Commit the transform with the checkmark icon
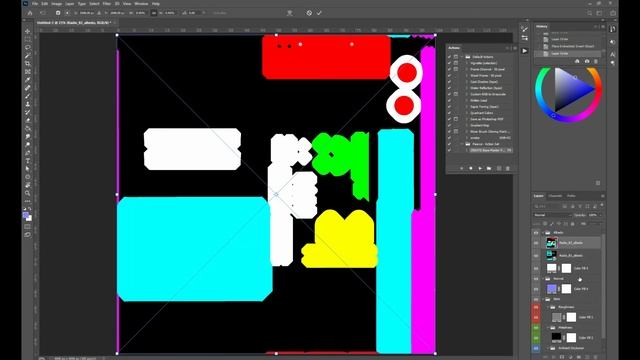This screenshot has height=360, width=640. pyautogui.click(x=319, y=13)
